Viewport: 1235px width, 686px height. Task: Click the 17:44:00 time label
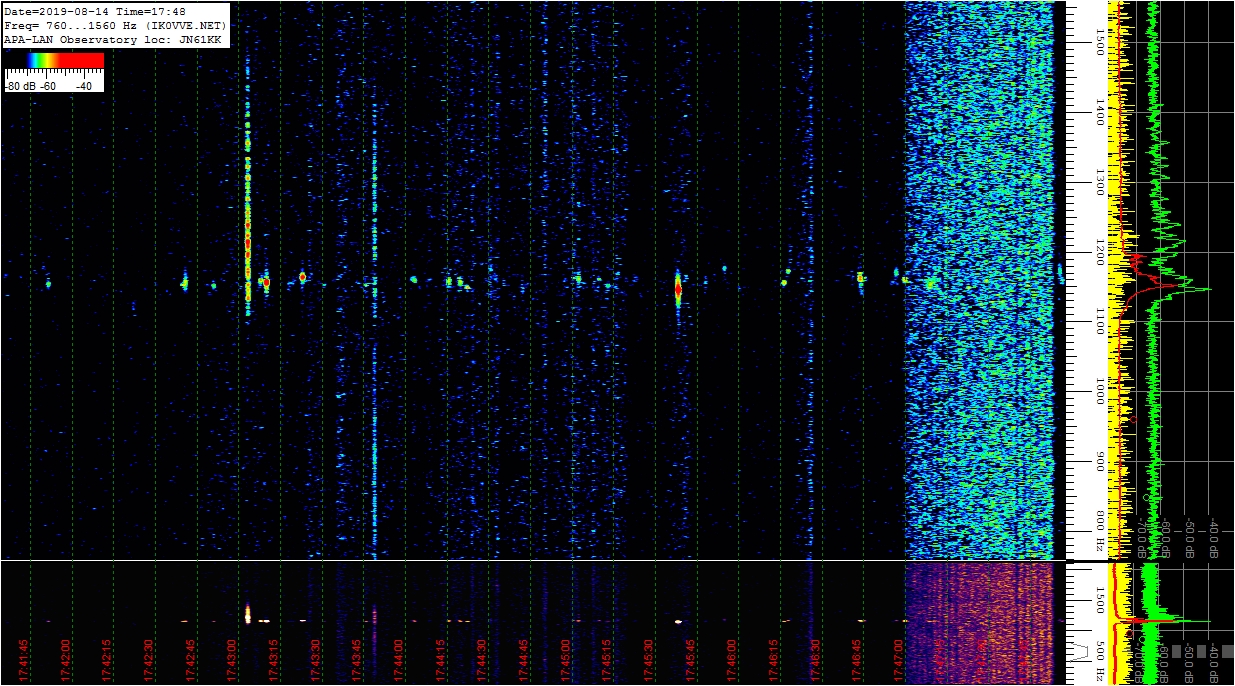click(398, 661)
